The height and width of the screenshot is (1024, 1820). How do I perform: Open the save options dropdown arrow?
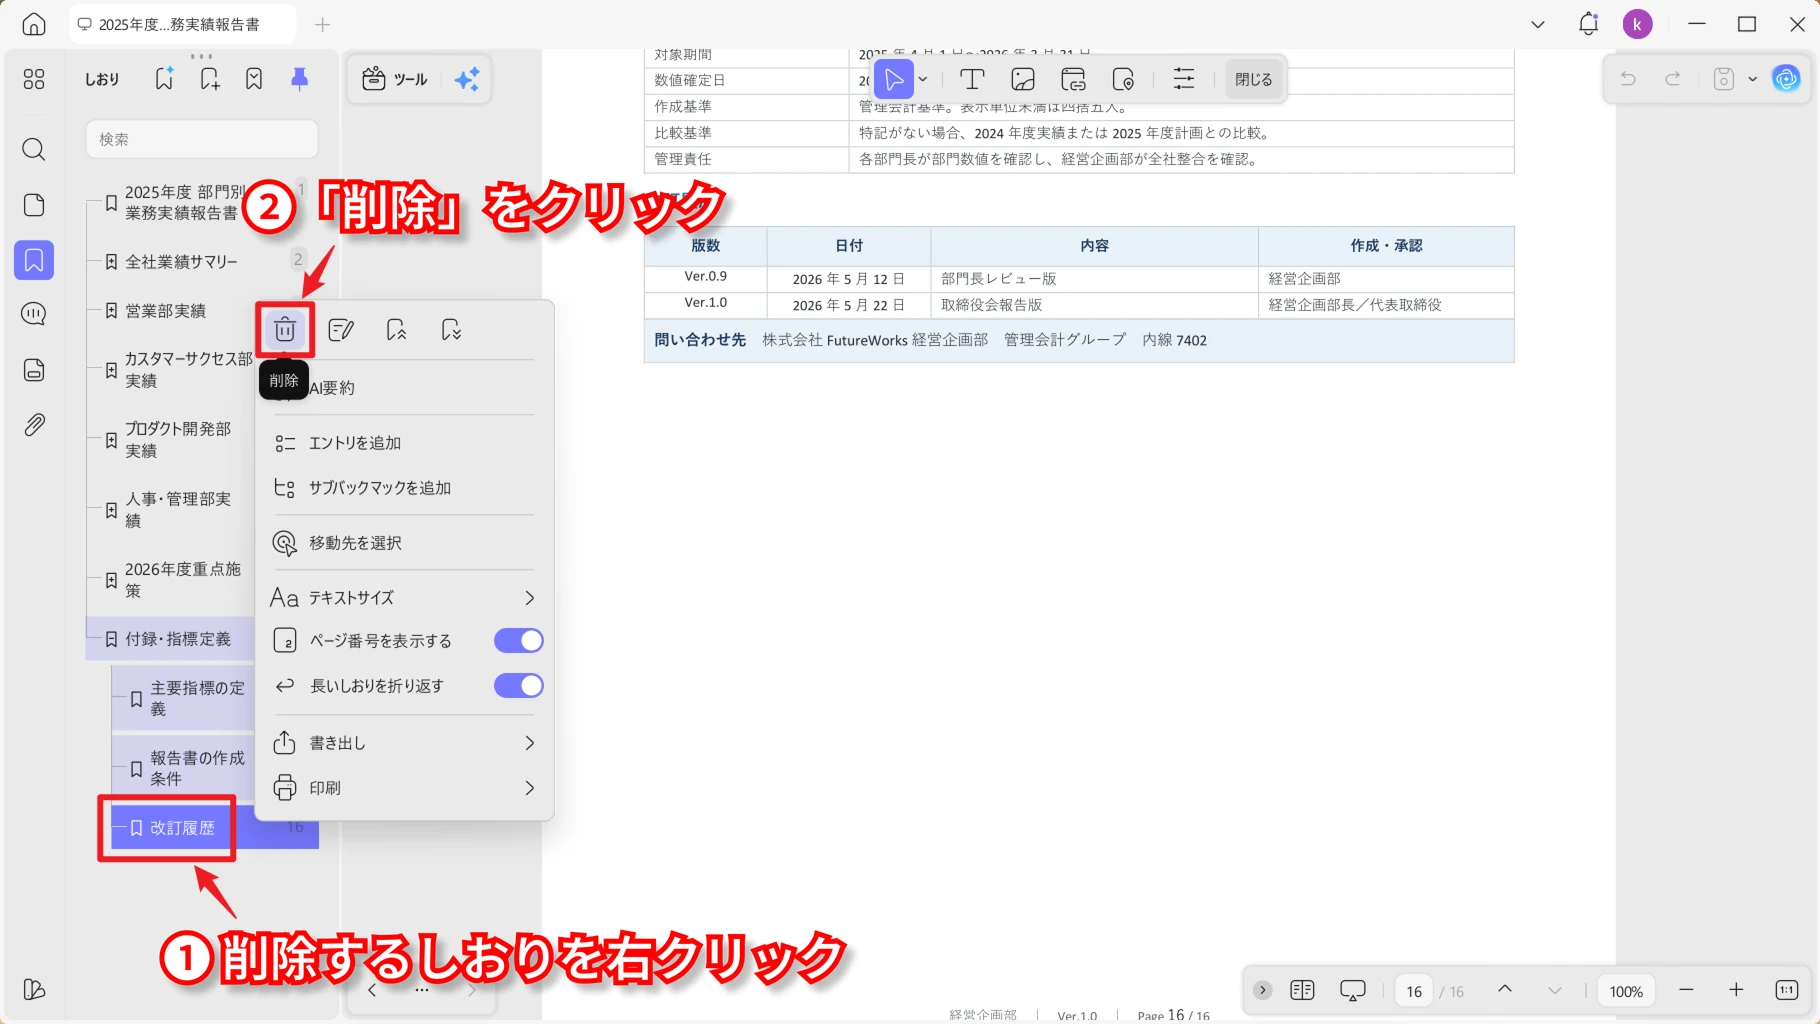click(1752, 79)
